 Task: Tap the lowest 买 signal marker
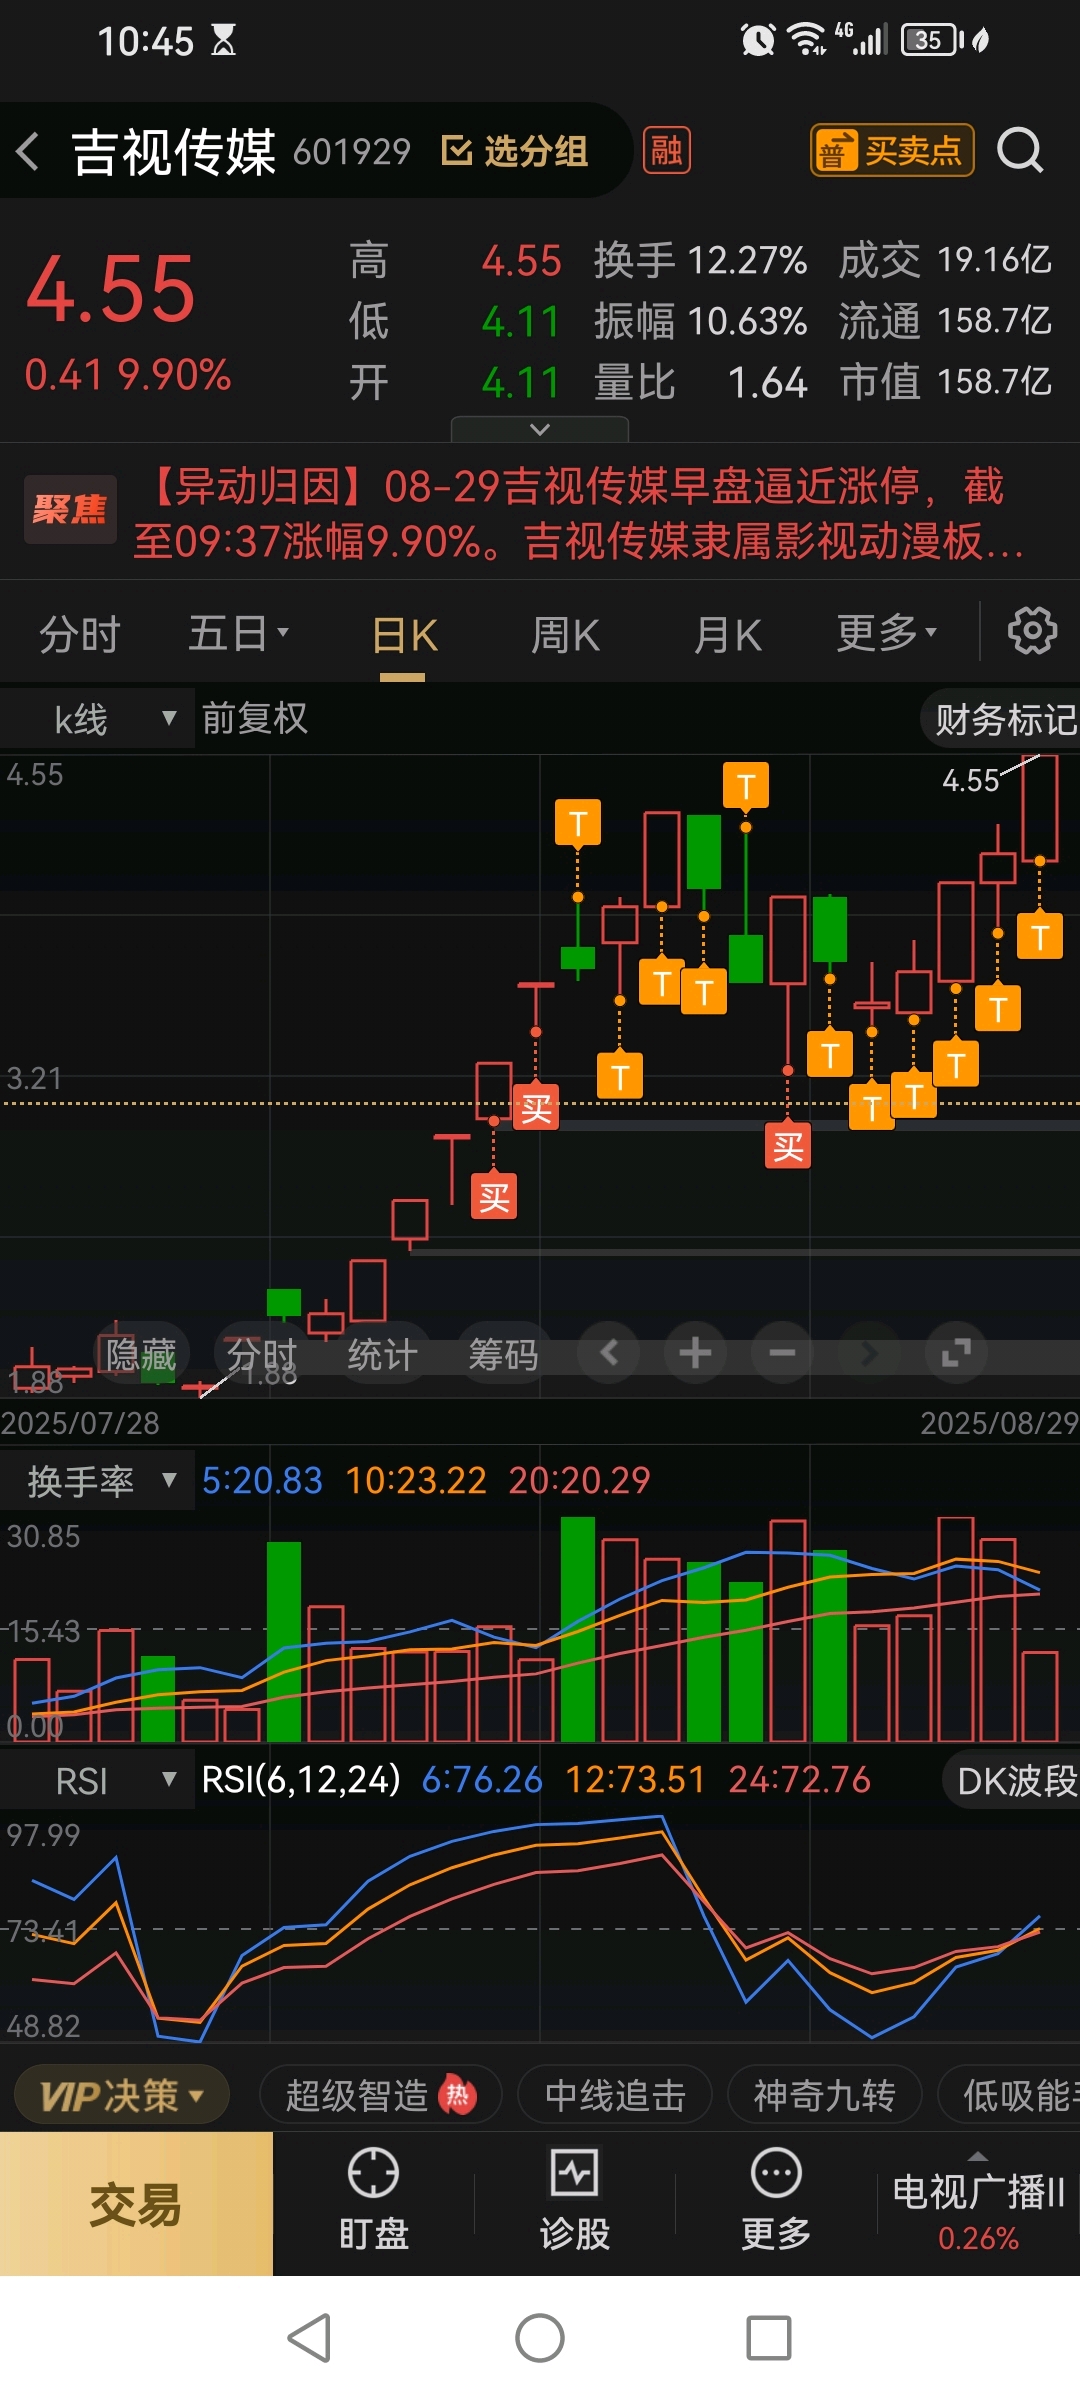(x=494, y=1196)
